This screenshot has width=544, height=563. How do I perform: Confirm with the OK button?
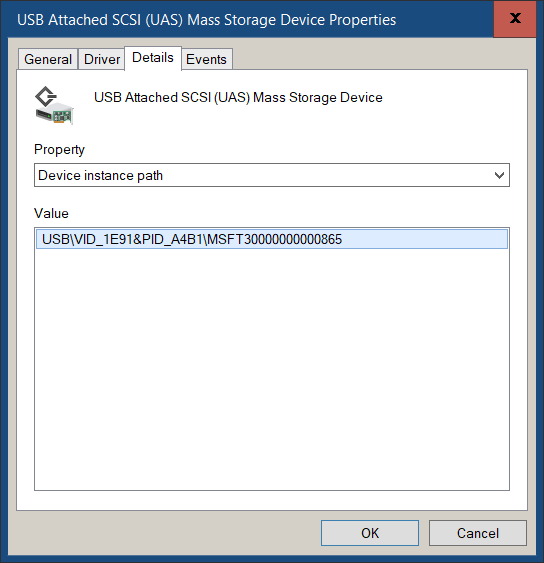(x=370, y=533)
